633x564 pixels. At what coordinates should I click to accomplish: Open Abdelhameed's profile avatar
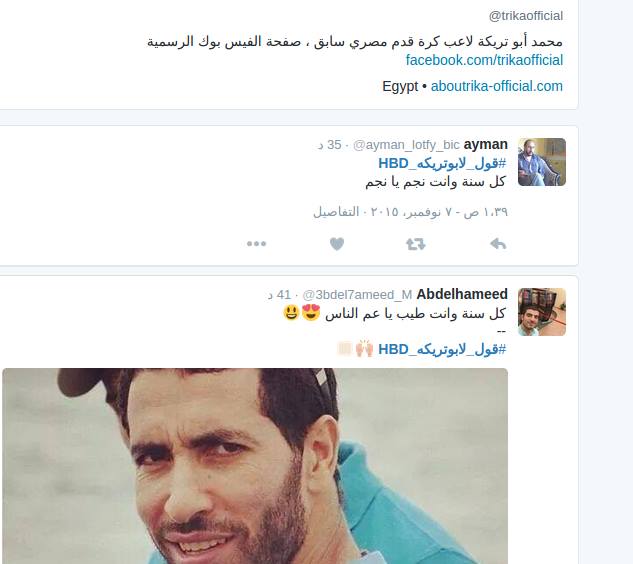[542, 312]
